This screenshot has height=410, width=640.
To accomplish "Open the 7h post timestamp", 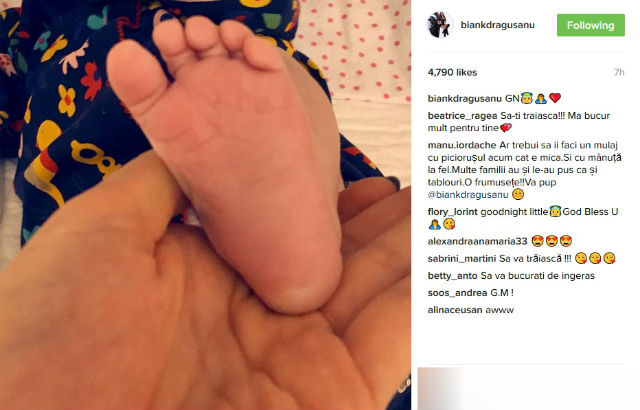I will tap(619, 73).
